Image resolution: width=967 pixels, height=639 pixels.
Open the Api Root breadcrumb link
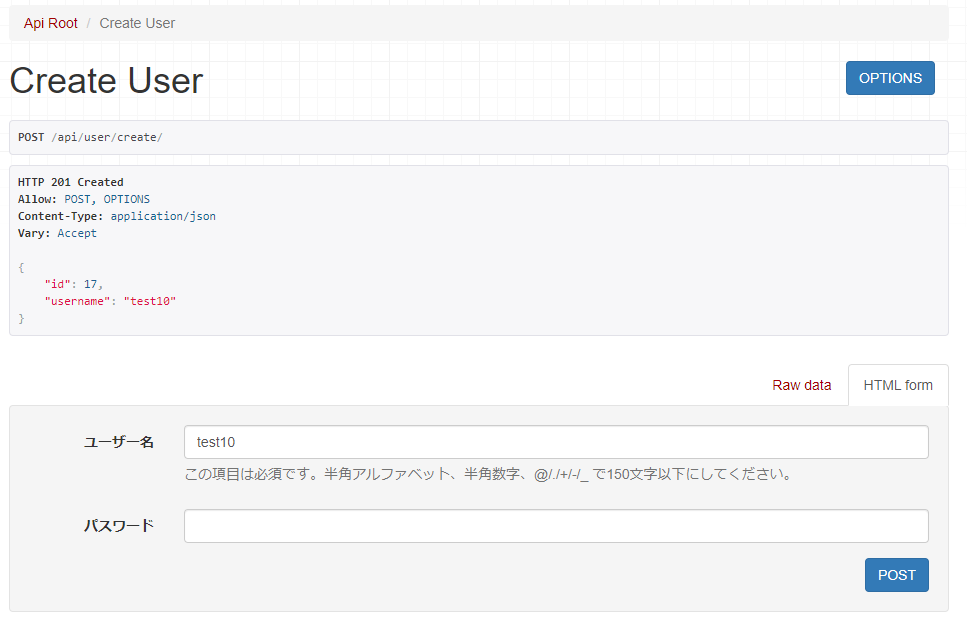click(x=51, y=23)
